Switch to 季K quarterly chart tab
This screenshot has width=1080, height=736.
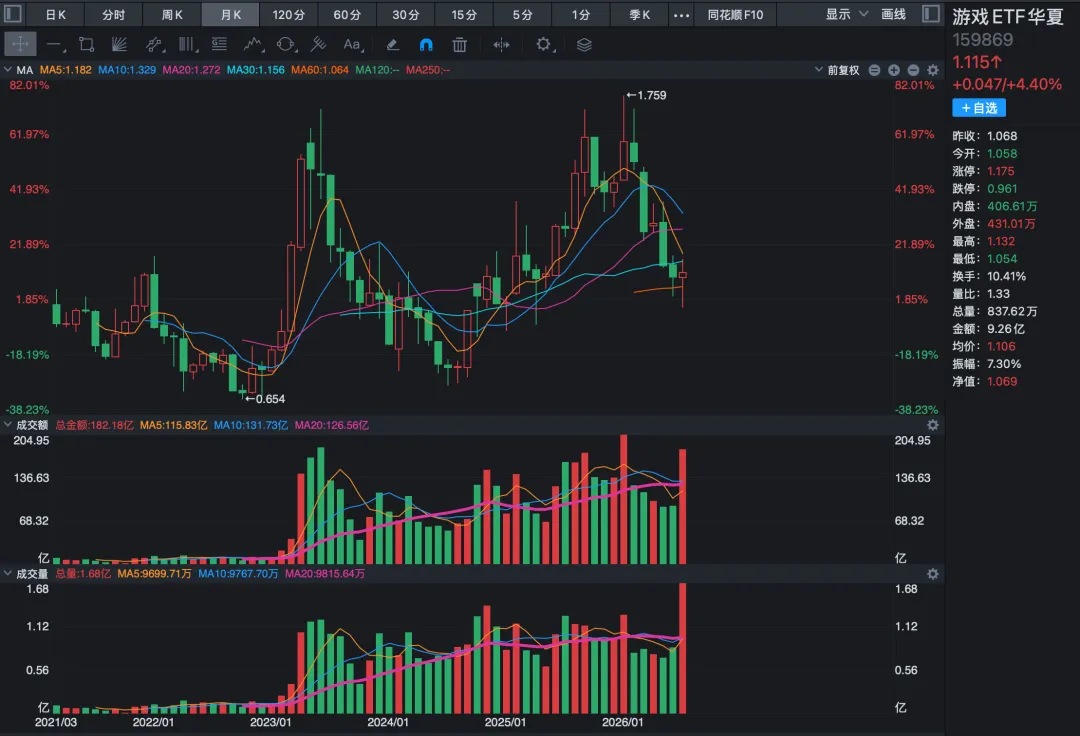pos(639,14)
